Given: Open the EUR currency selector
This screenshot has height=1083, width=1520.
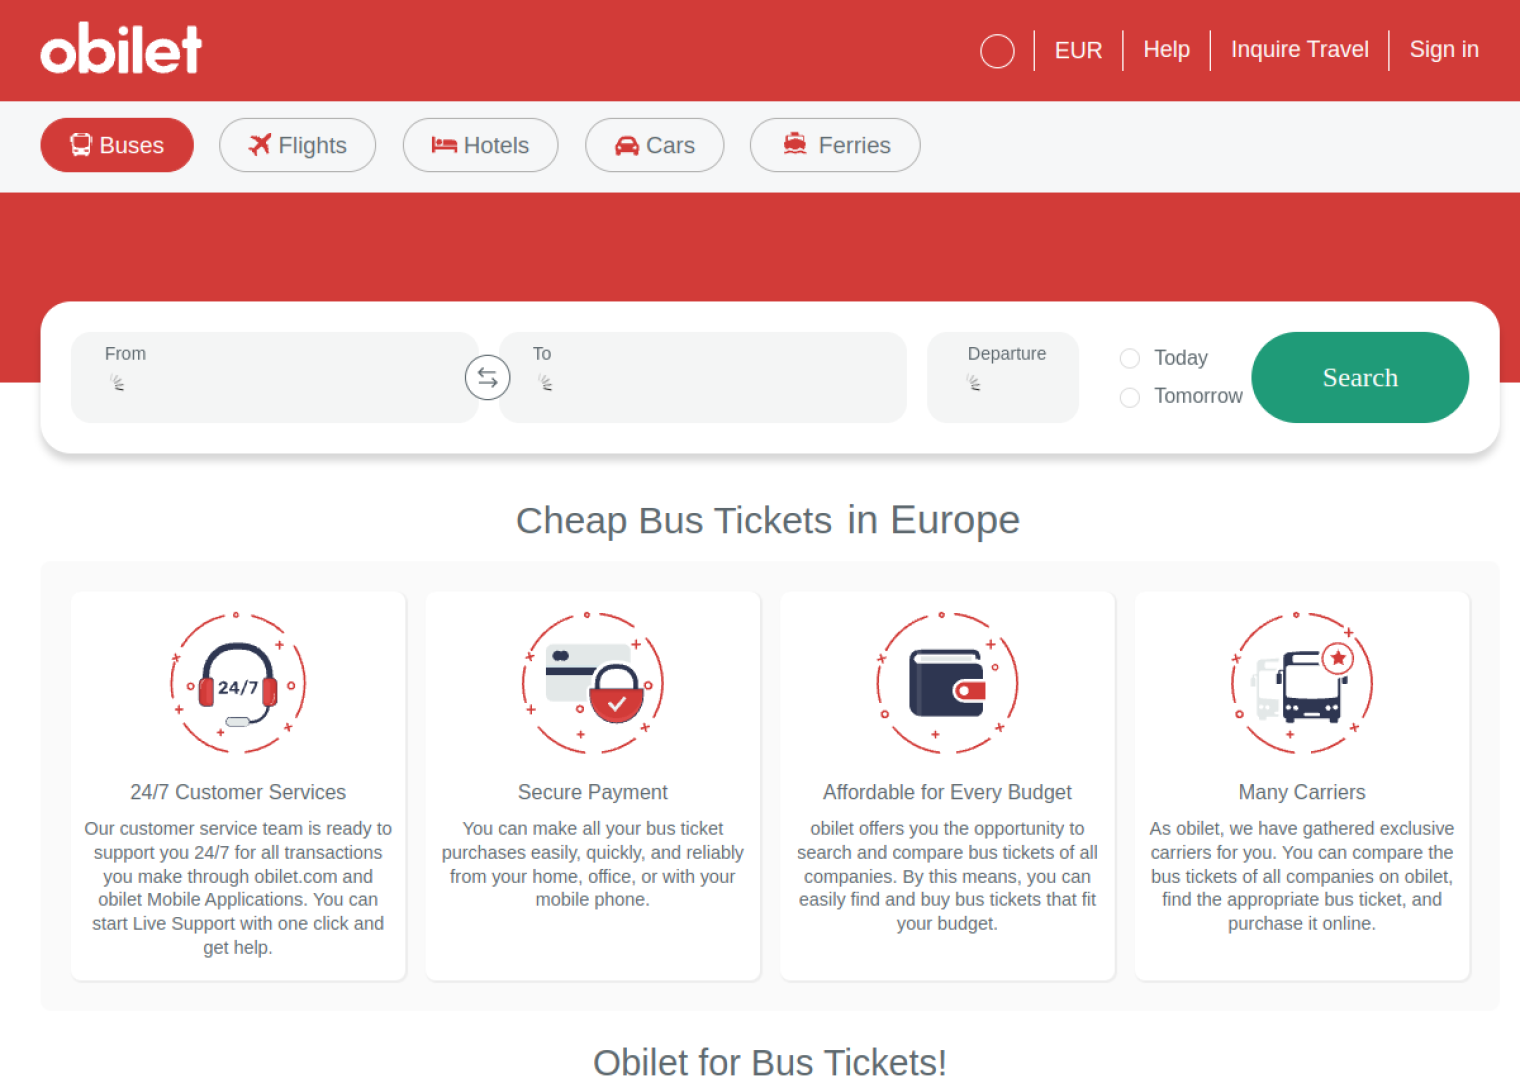Looking at the screenshot, I should [1078, 50].
